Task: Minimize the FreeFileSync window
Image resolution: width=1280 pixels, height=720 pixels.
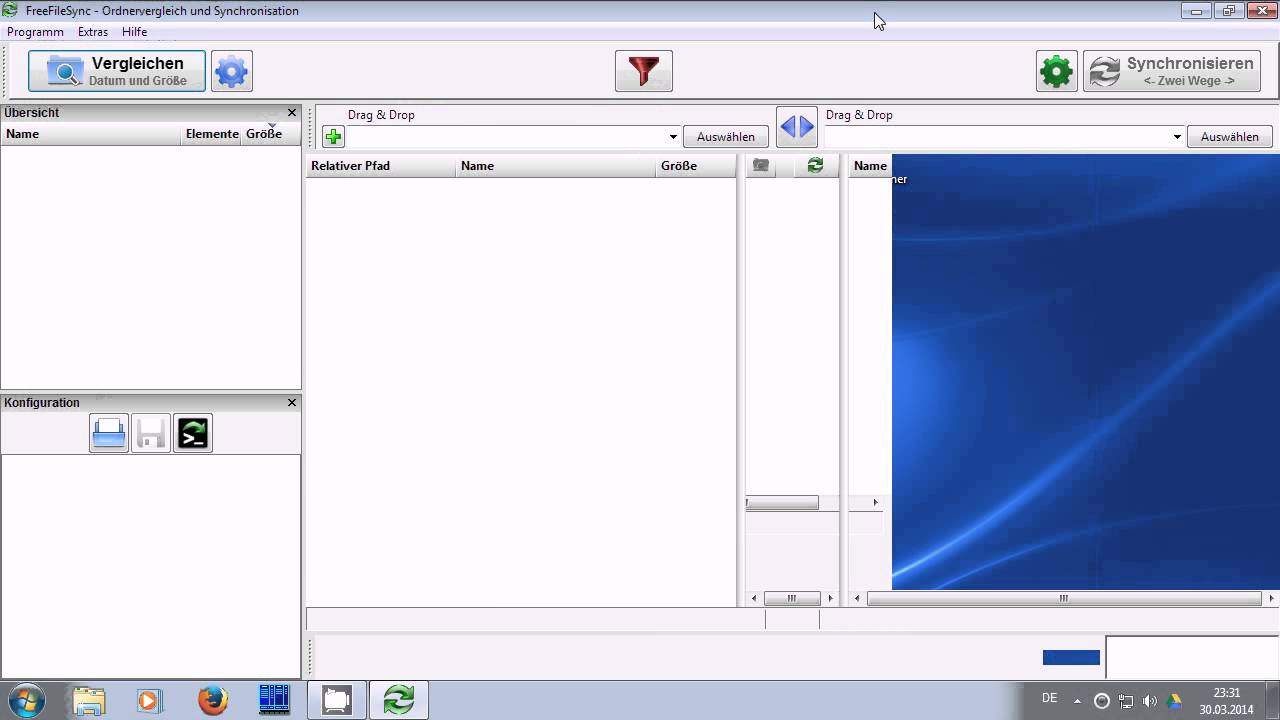Action: [1196, 11]
